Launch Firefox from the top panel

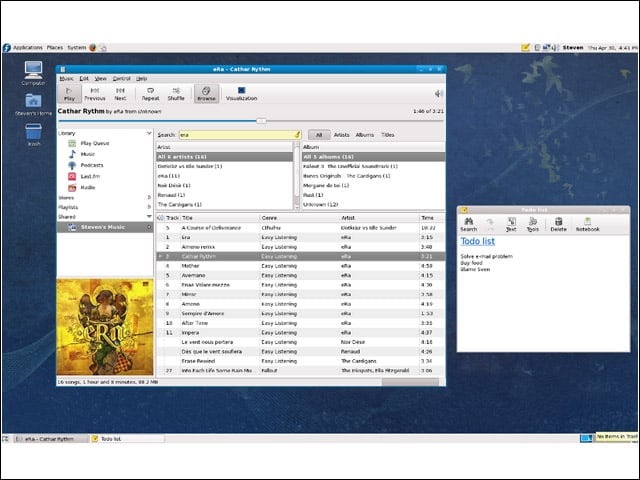coord(93,48)
